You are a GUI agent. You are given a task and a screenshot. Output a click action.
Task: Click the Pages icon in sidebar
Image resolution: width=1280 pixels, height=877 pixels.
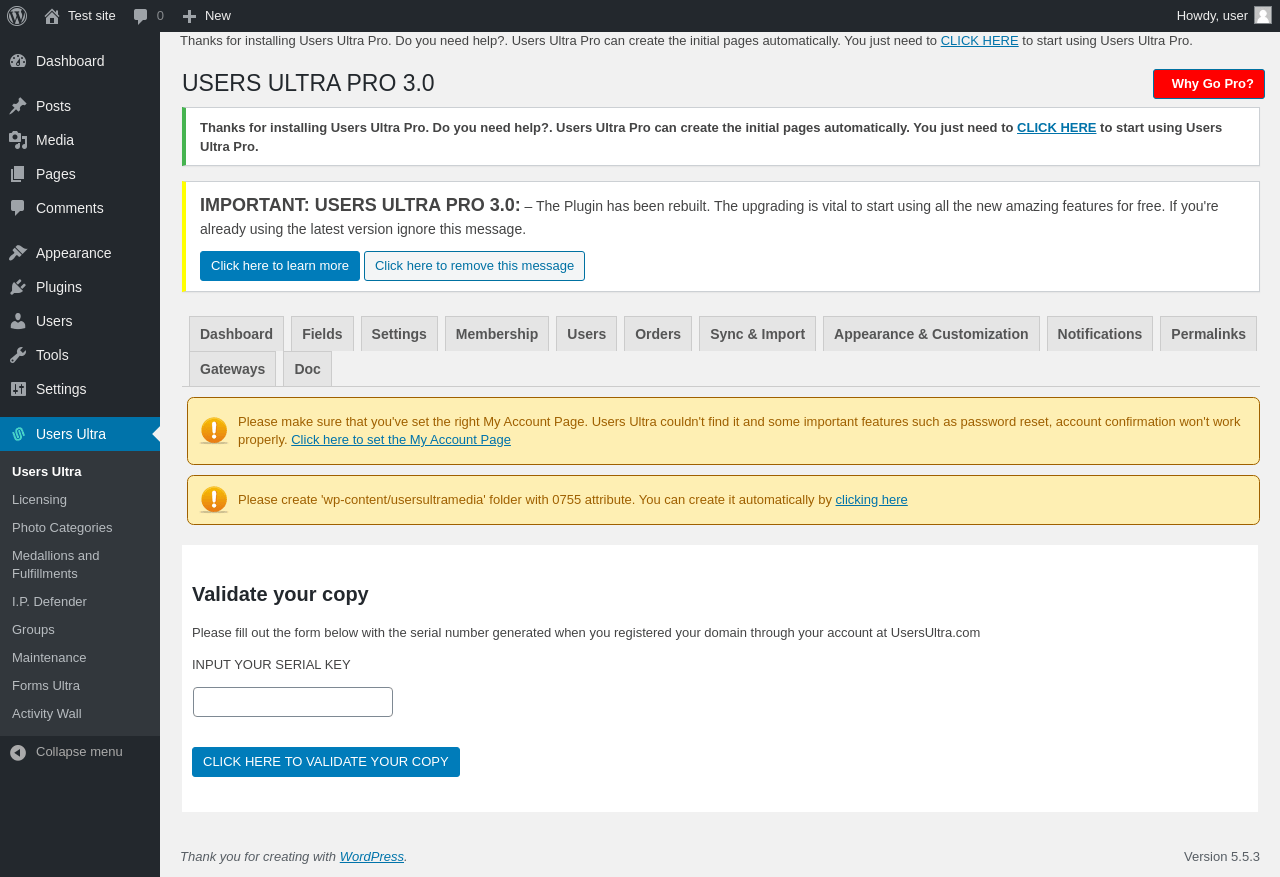coord(18,174)
